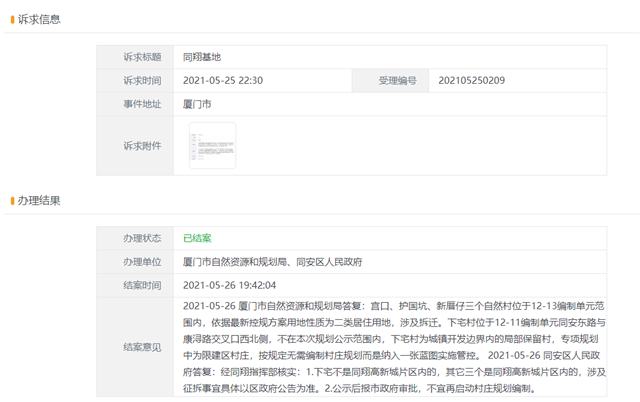
Task: Click the 结案时间 label cell
Action: click(x=135, y=285)
